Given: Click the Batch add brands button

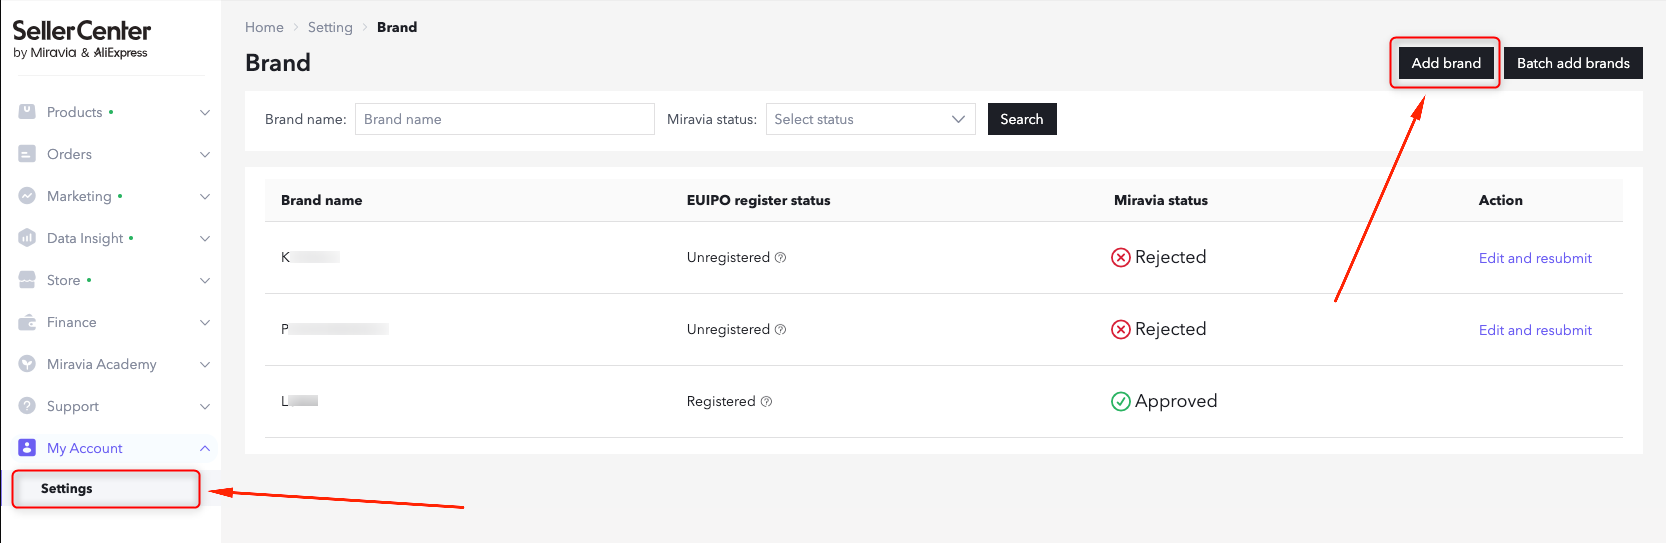Looking at the screenshot, I should coord(1572,63).
